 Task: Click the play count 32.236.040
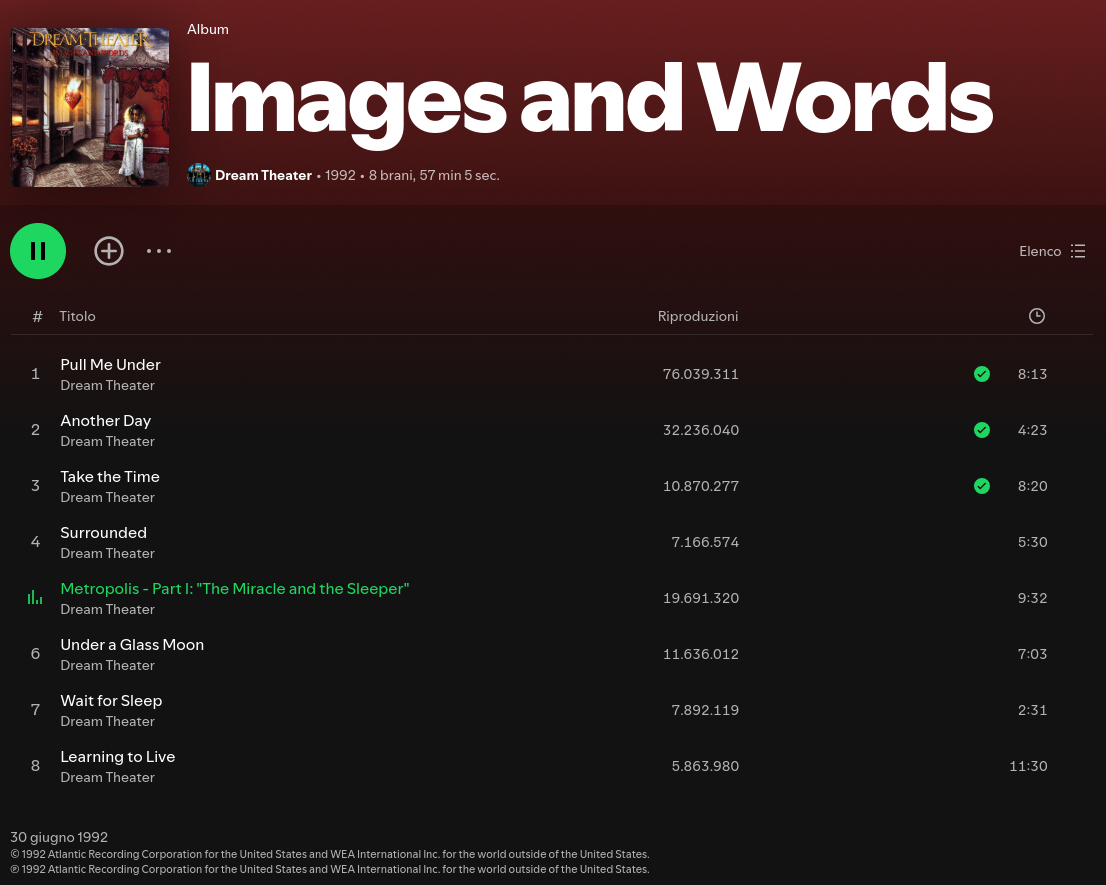pyautogui.click(x=700, y=430)
